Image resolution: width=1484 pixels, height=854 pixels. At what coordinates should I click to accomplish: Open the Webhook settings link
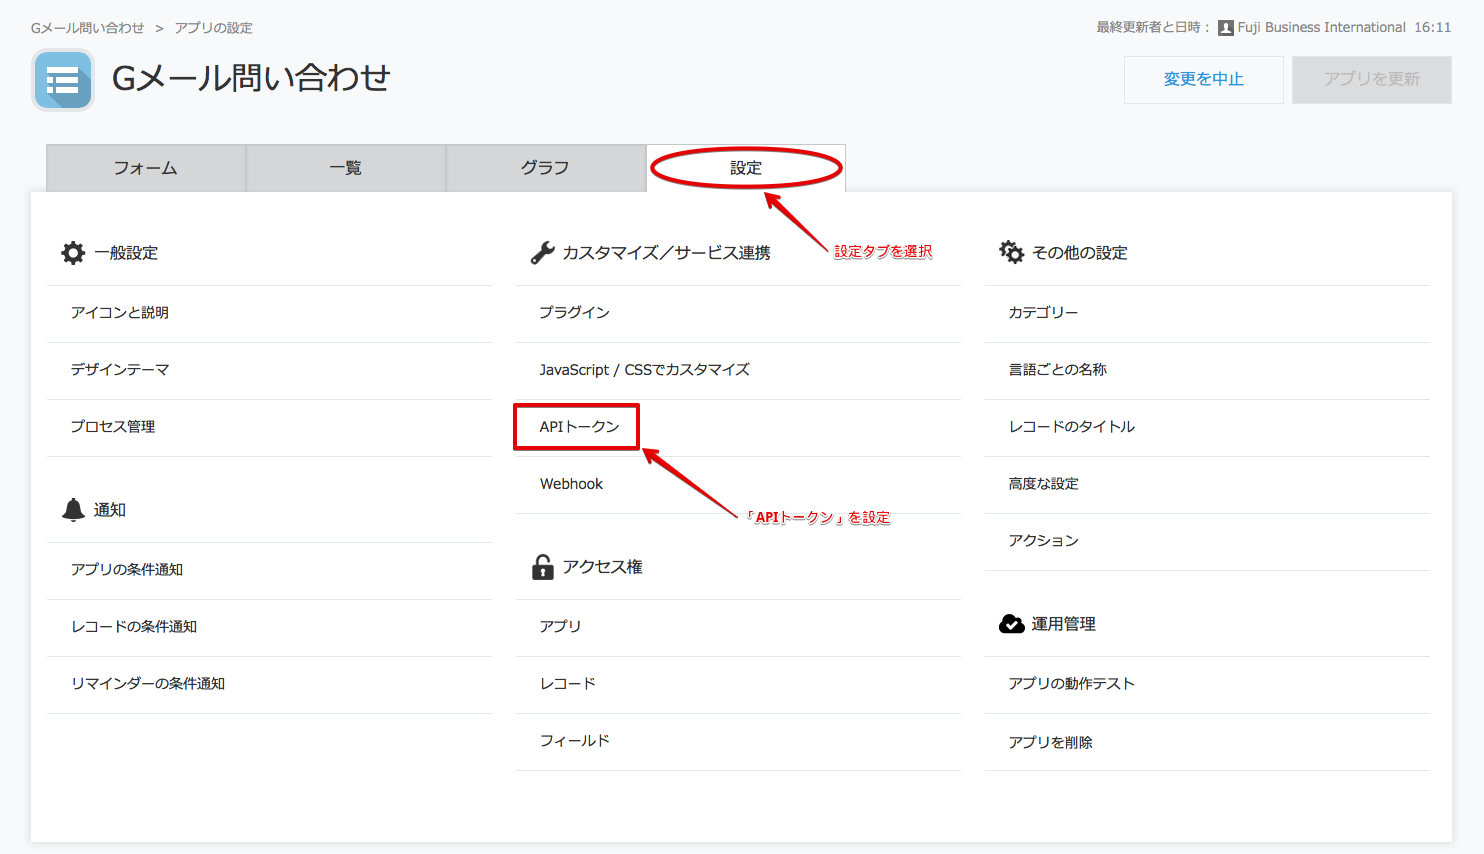point(571,484)
